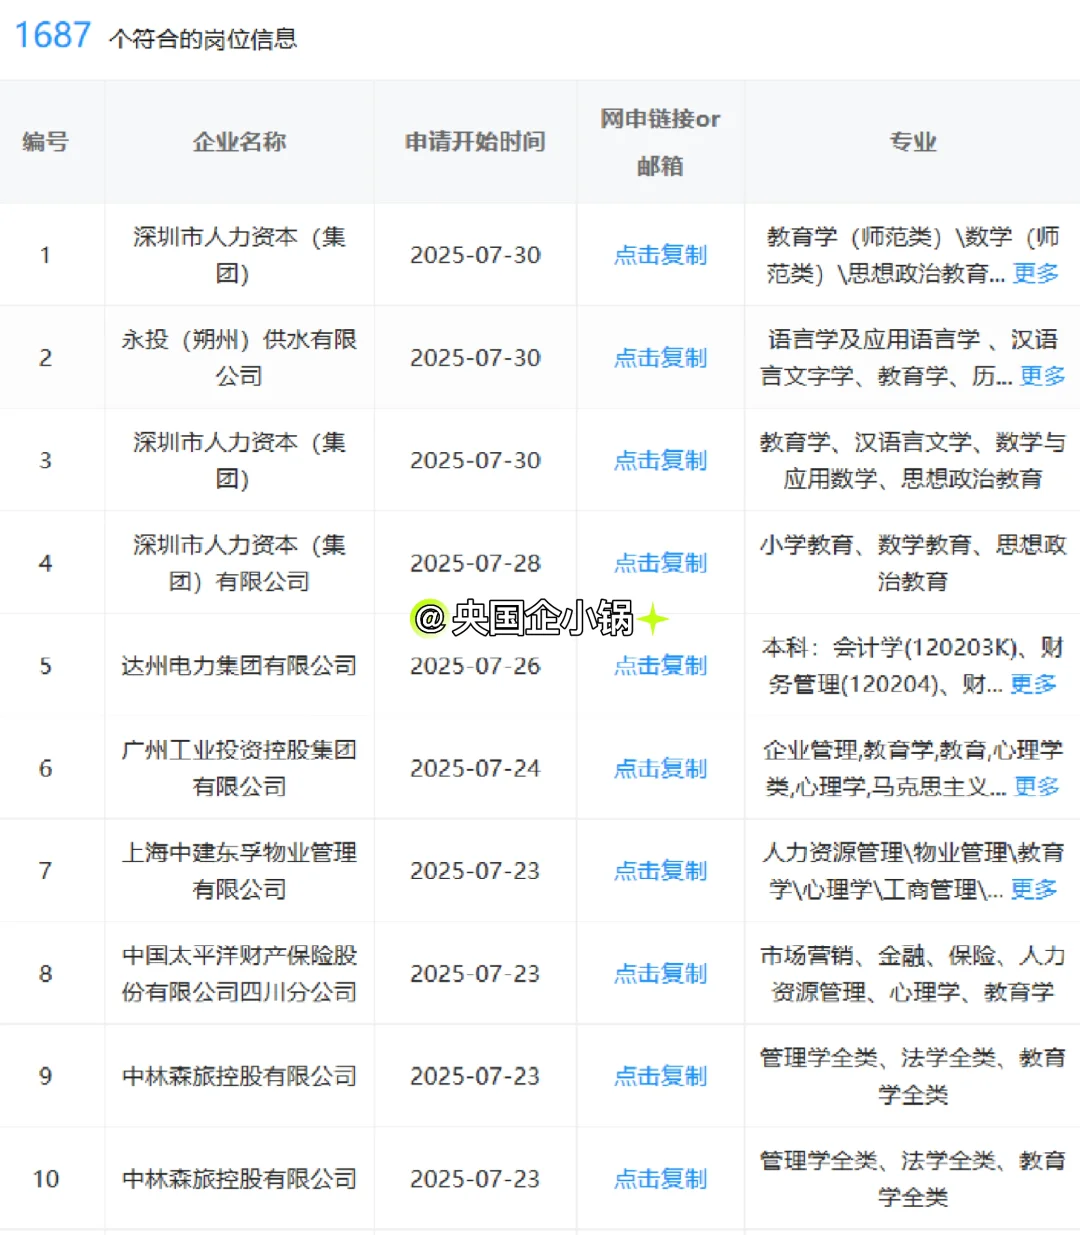Viewport: 1080px width, 1235px height.
Task: Select 中国太平洋财产保险股份有限公司四川分公司 cell
Action: [239, 974]
